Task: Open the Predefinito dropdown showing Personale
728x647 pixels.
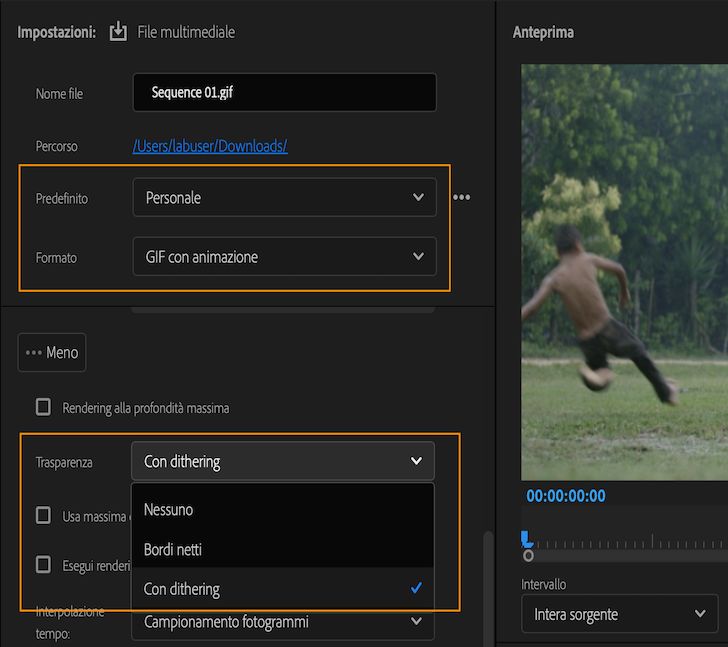Action: (x=284, y=197)
